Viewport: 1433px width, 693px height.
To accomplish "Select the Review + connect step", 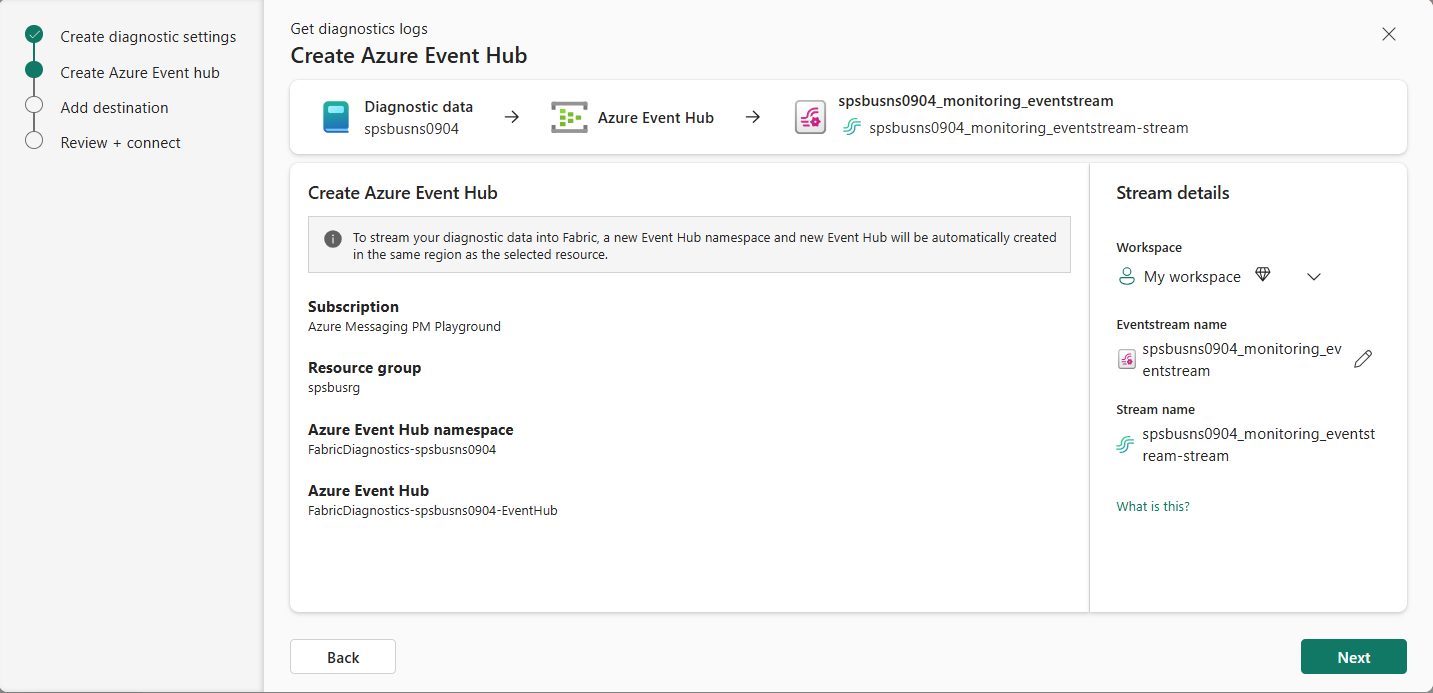I will pyautogui.click(x=120, y=142).
